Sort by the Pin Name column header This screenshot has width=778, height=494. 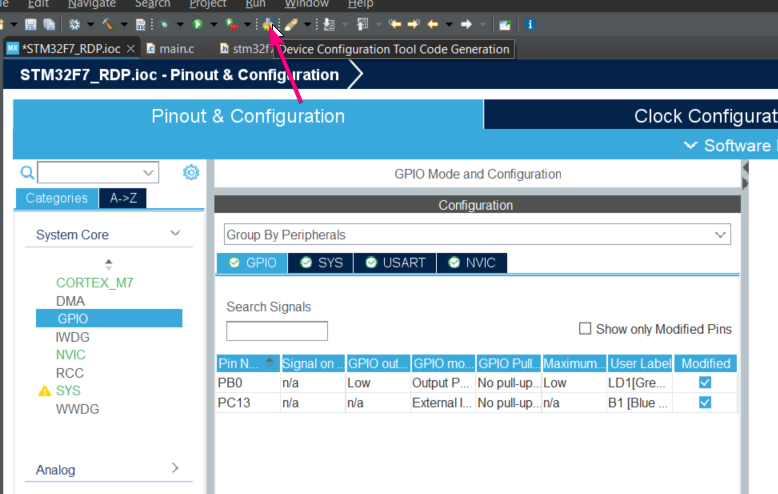(x=248, y=364)
